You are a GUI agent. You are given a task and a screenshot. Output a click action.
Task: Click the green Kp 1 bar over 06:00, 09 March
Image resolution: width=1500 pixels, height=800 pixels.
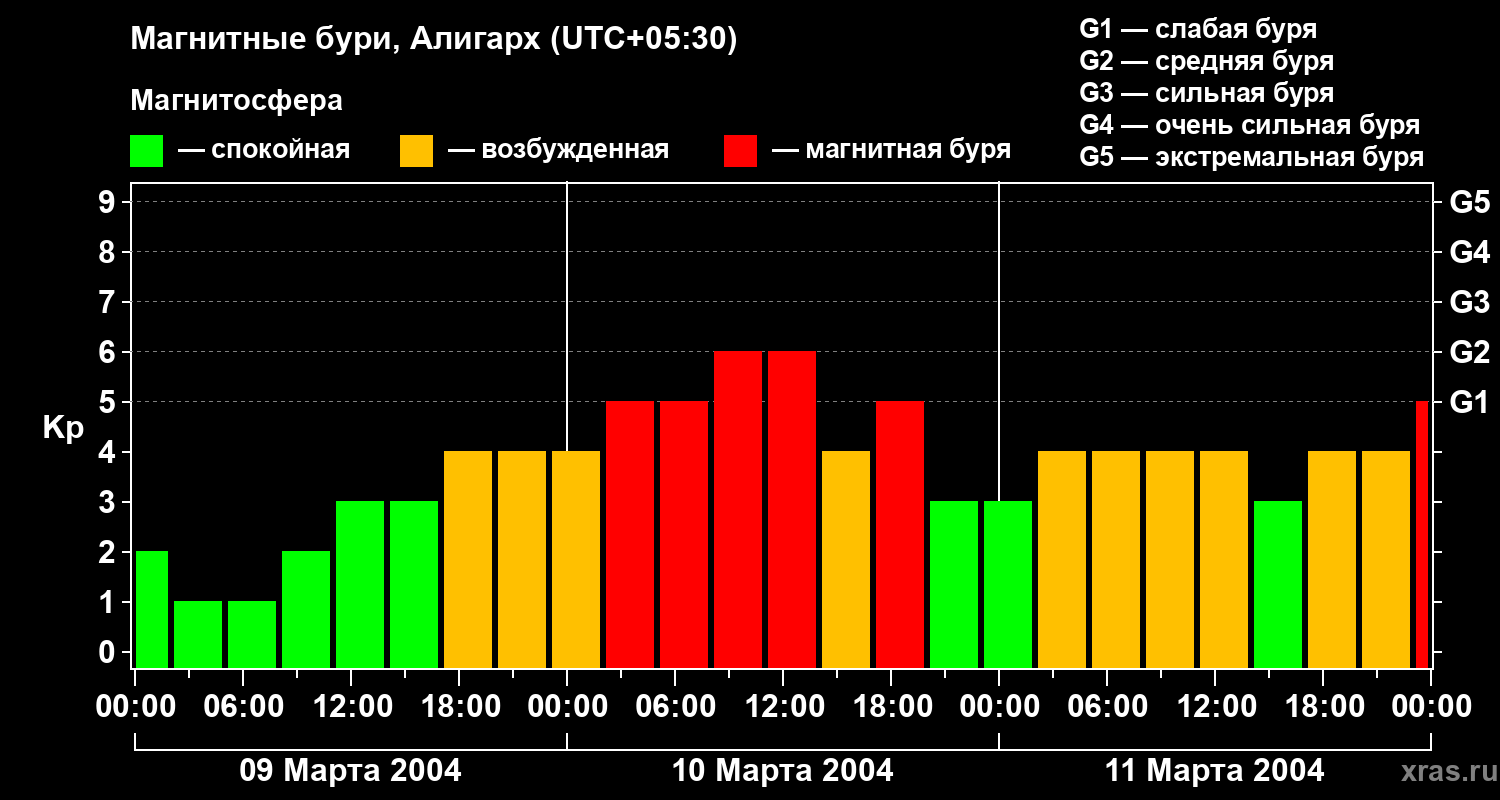[252, 634]
